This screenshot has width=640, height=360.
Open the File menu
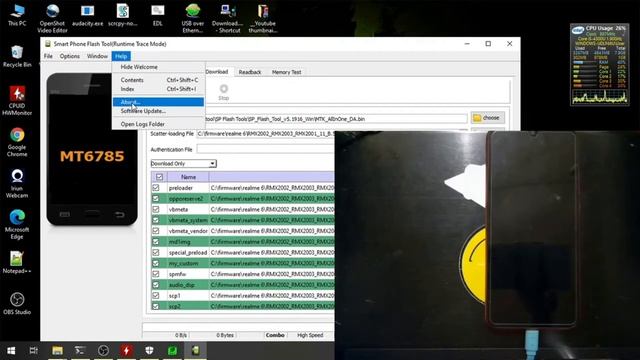coord(48,56)
